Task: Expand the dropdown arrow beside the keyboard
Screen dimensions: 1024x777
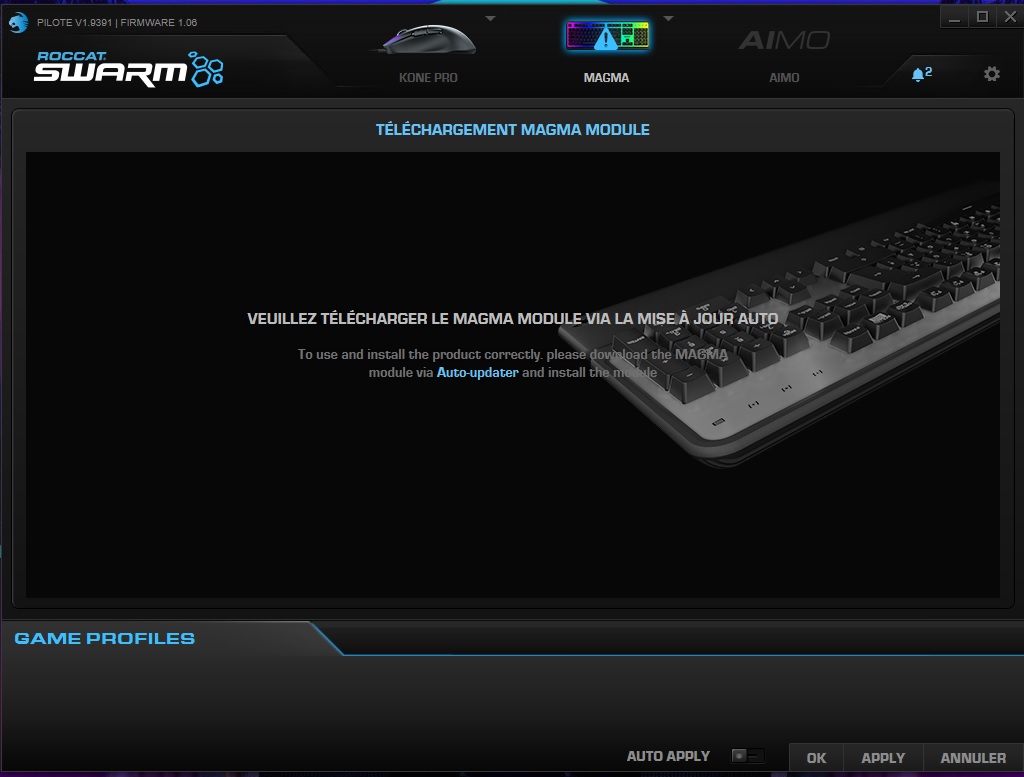Action: point(668,18)
